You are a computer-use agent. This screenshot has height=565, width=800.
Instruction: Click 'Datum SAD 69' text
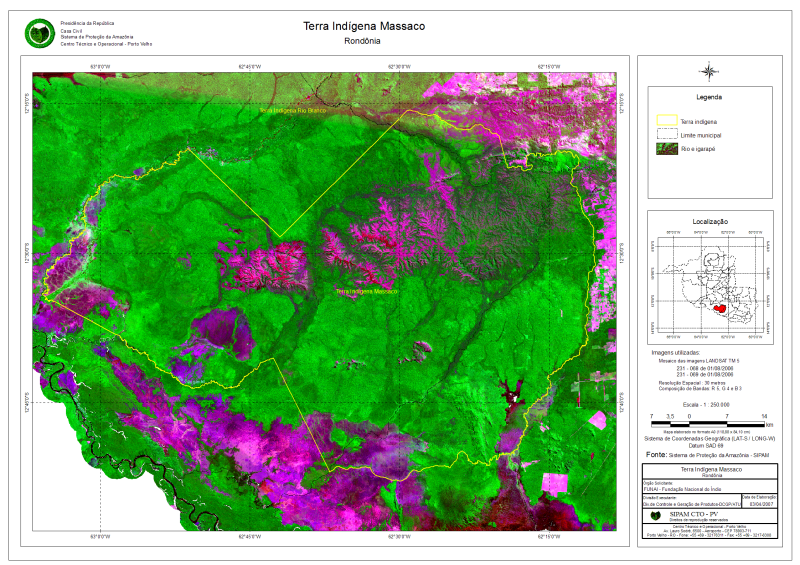coord(706,446)
